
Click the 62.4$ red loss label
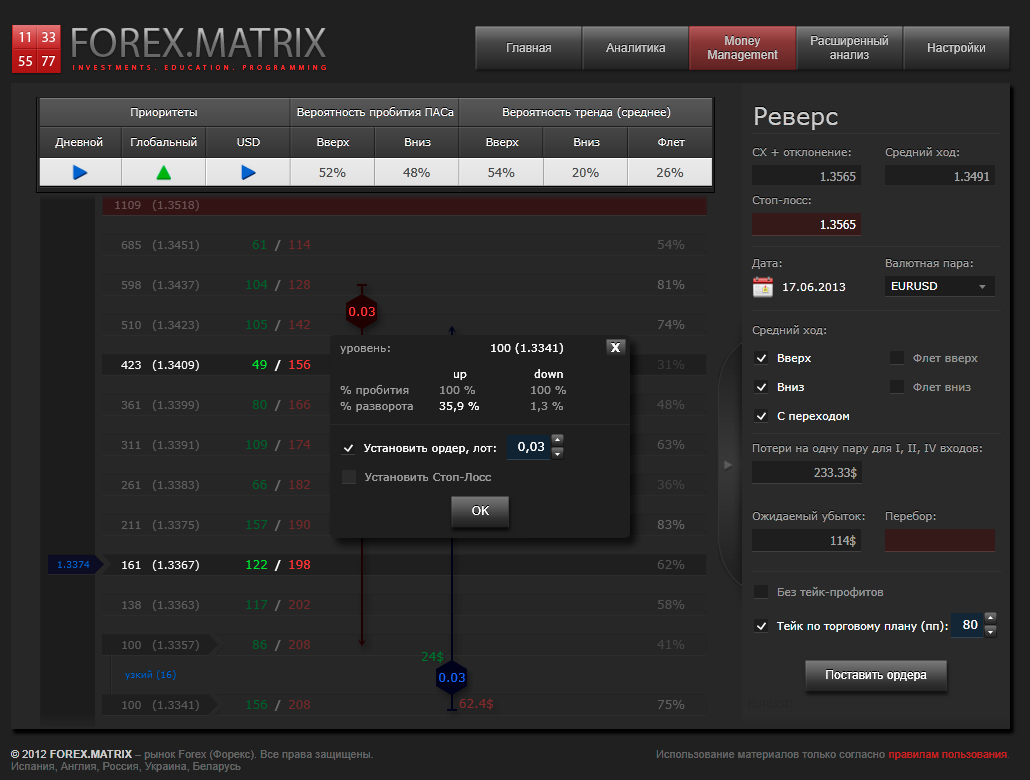pyautogui.click(x=476, y=704)
